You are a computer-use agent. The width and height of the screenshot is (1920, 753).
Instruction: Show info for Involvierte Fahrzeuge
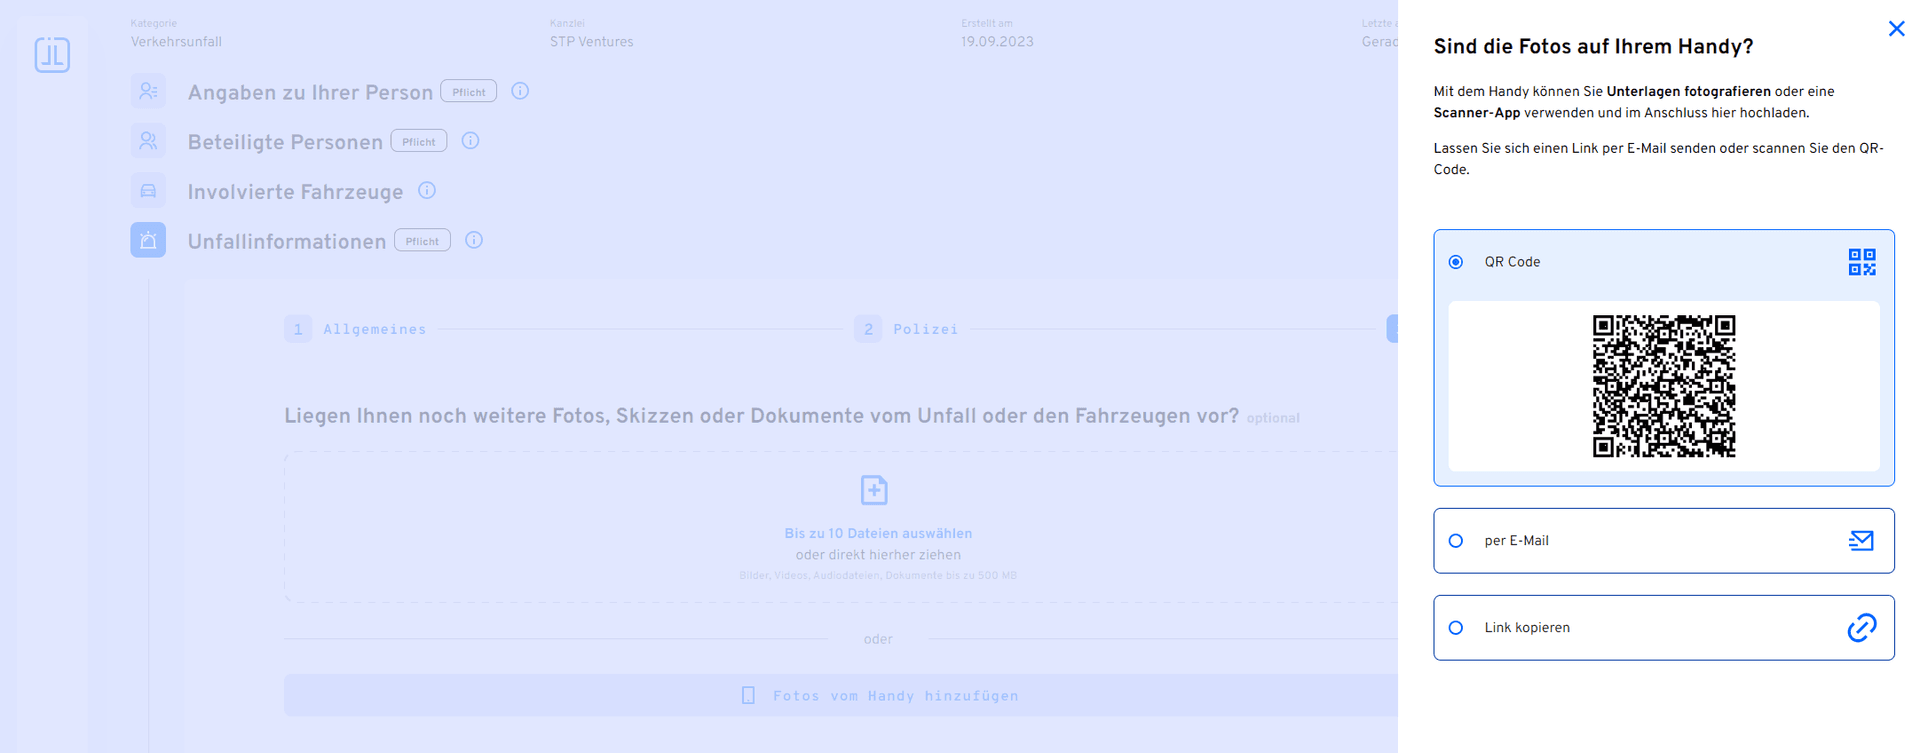(427, 190)
